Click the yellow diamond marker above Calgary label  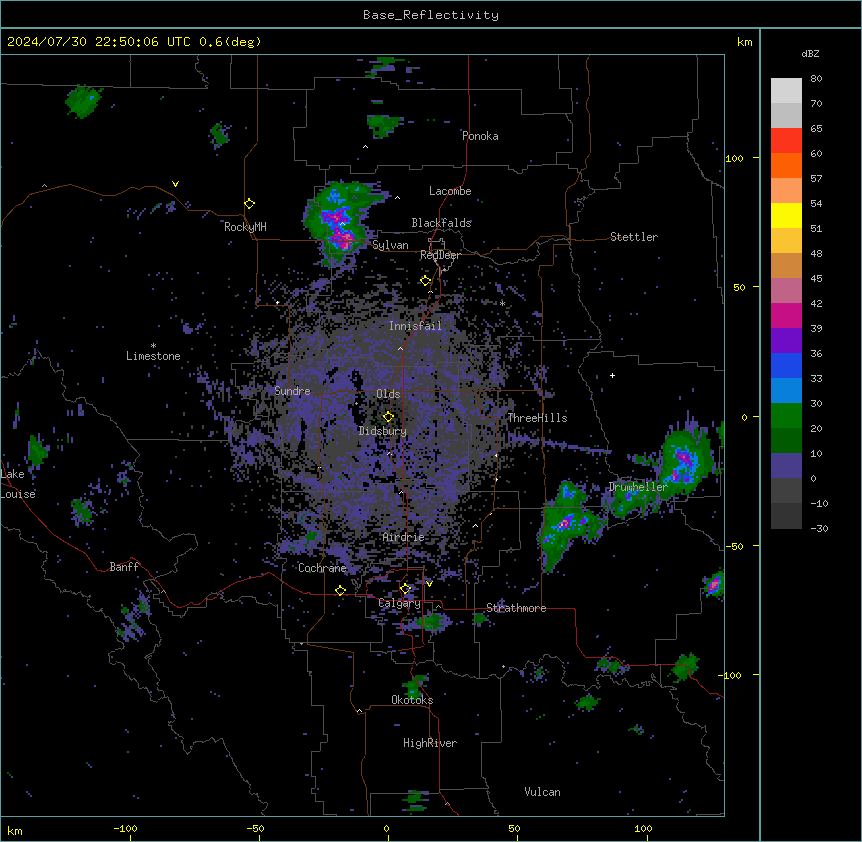coord(405,589)
